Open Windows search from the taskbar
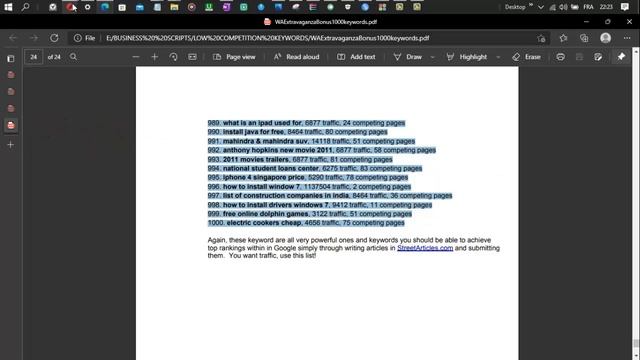This screenshot has height=360, width=640. 26,7
